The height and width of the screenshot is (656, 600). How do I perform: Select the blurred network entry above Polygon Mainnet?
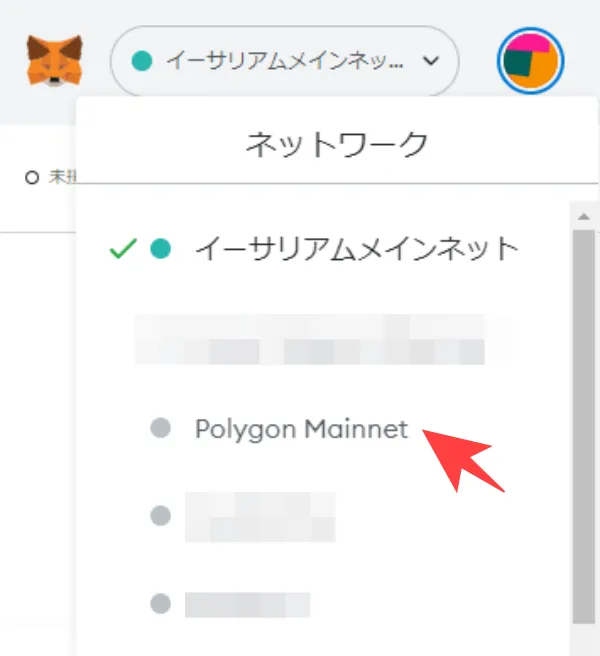(x=310, y=339)
